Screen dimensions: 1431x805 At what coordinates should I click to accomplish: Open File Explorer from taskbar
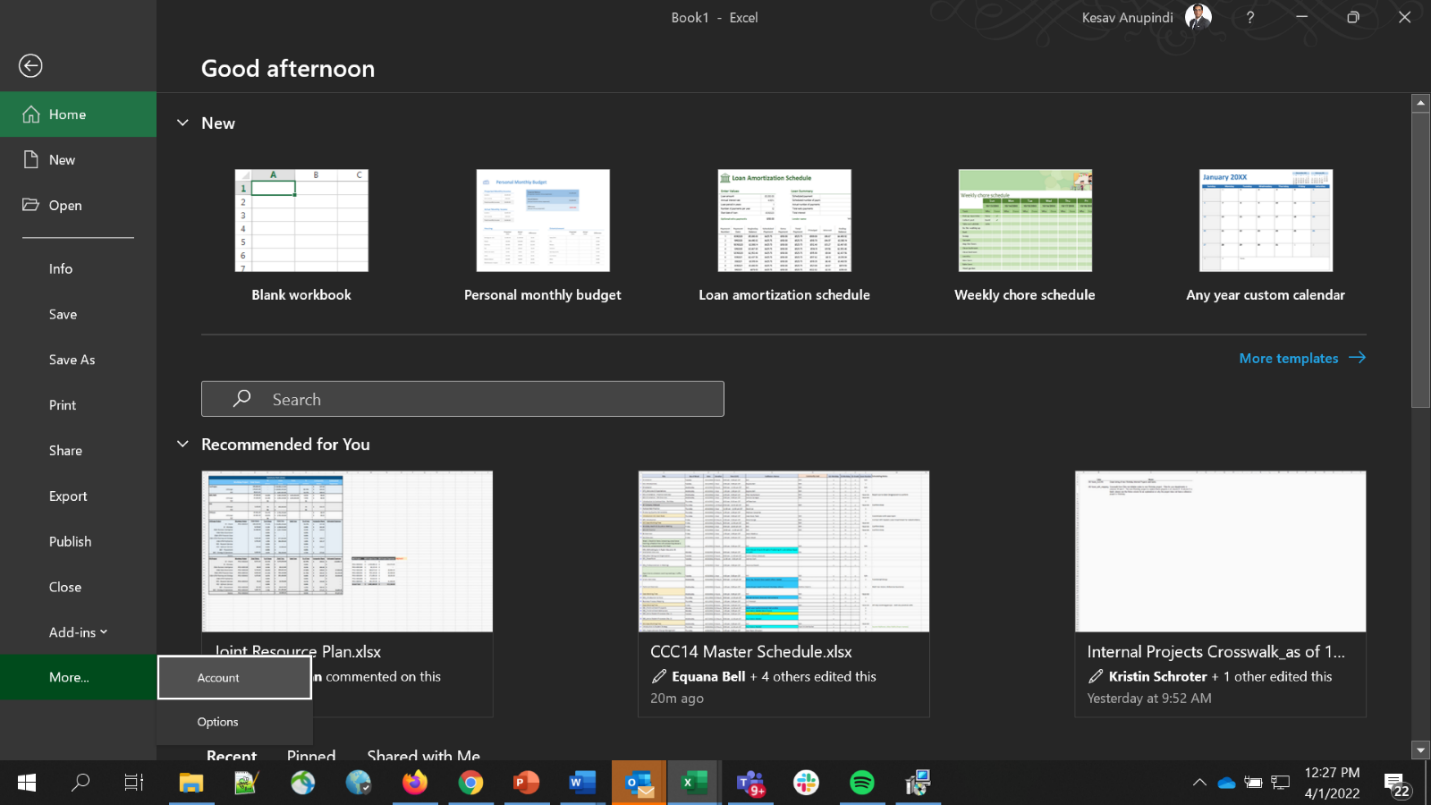pyautogui.click(x=190, y=783)
